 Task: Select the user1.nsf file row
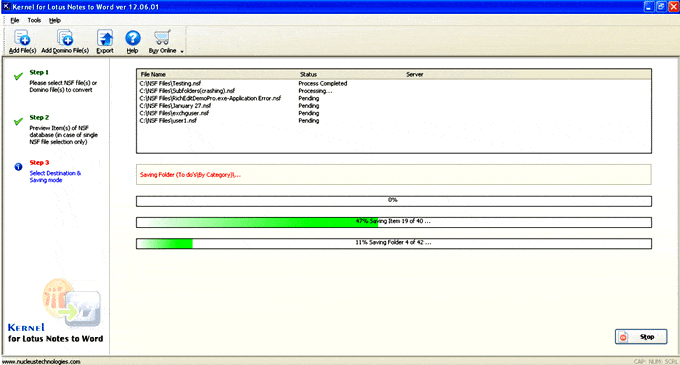[x=394, y=121]
